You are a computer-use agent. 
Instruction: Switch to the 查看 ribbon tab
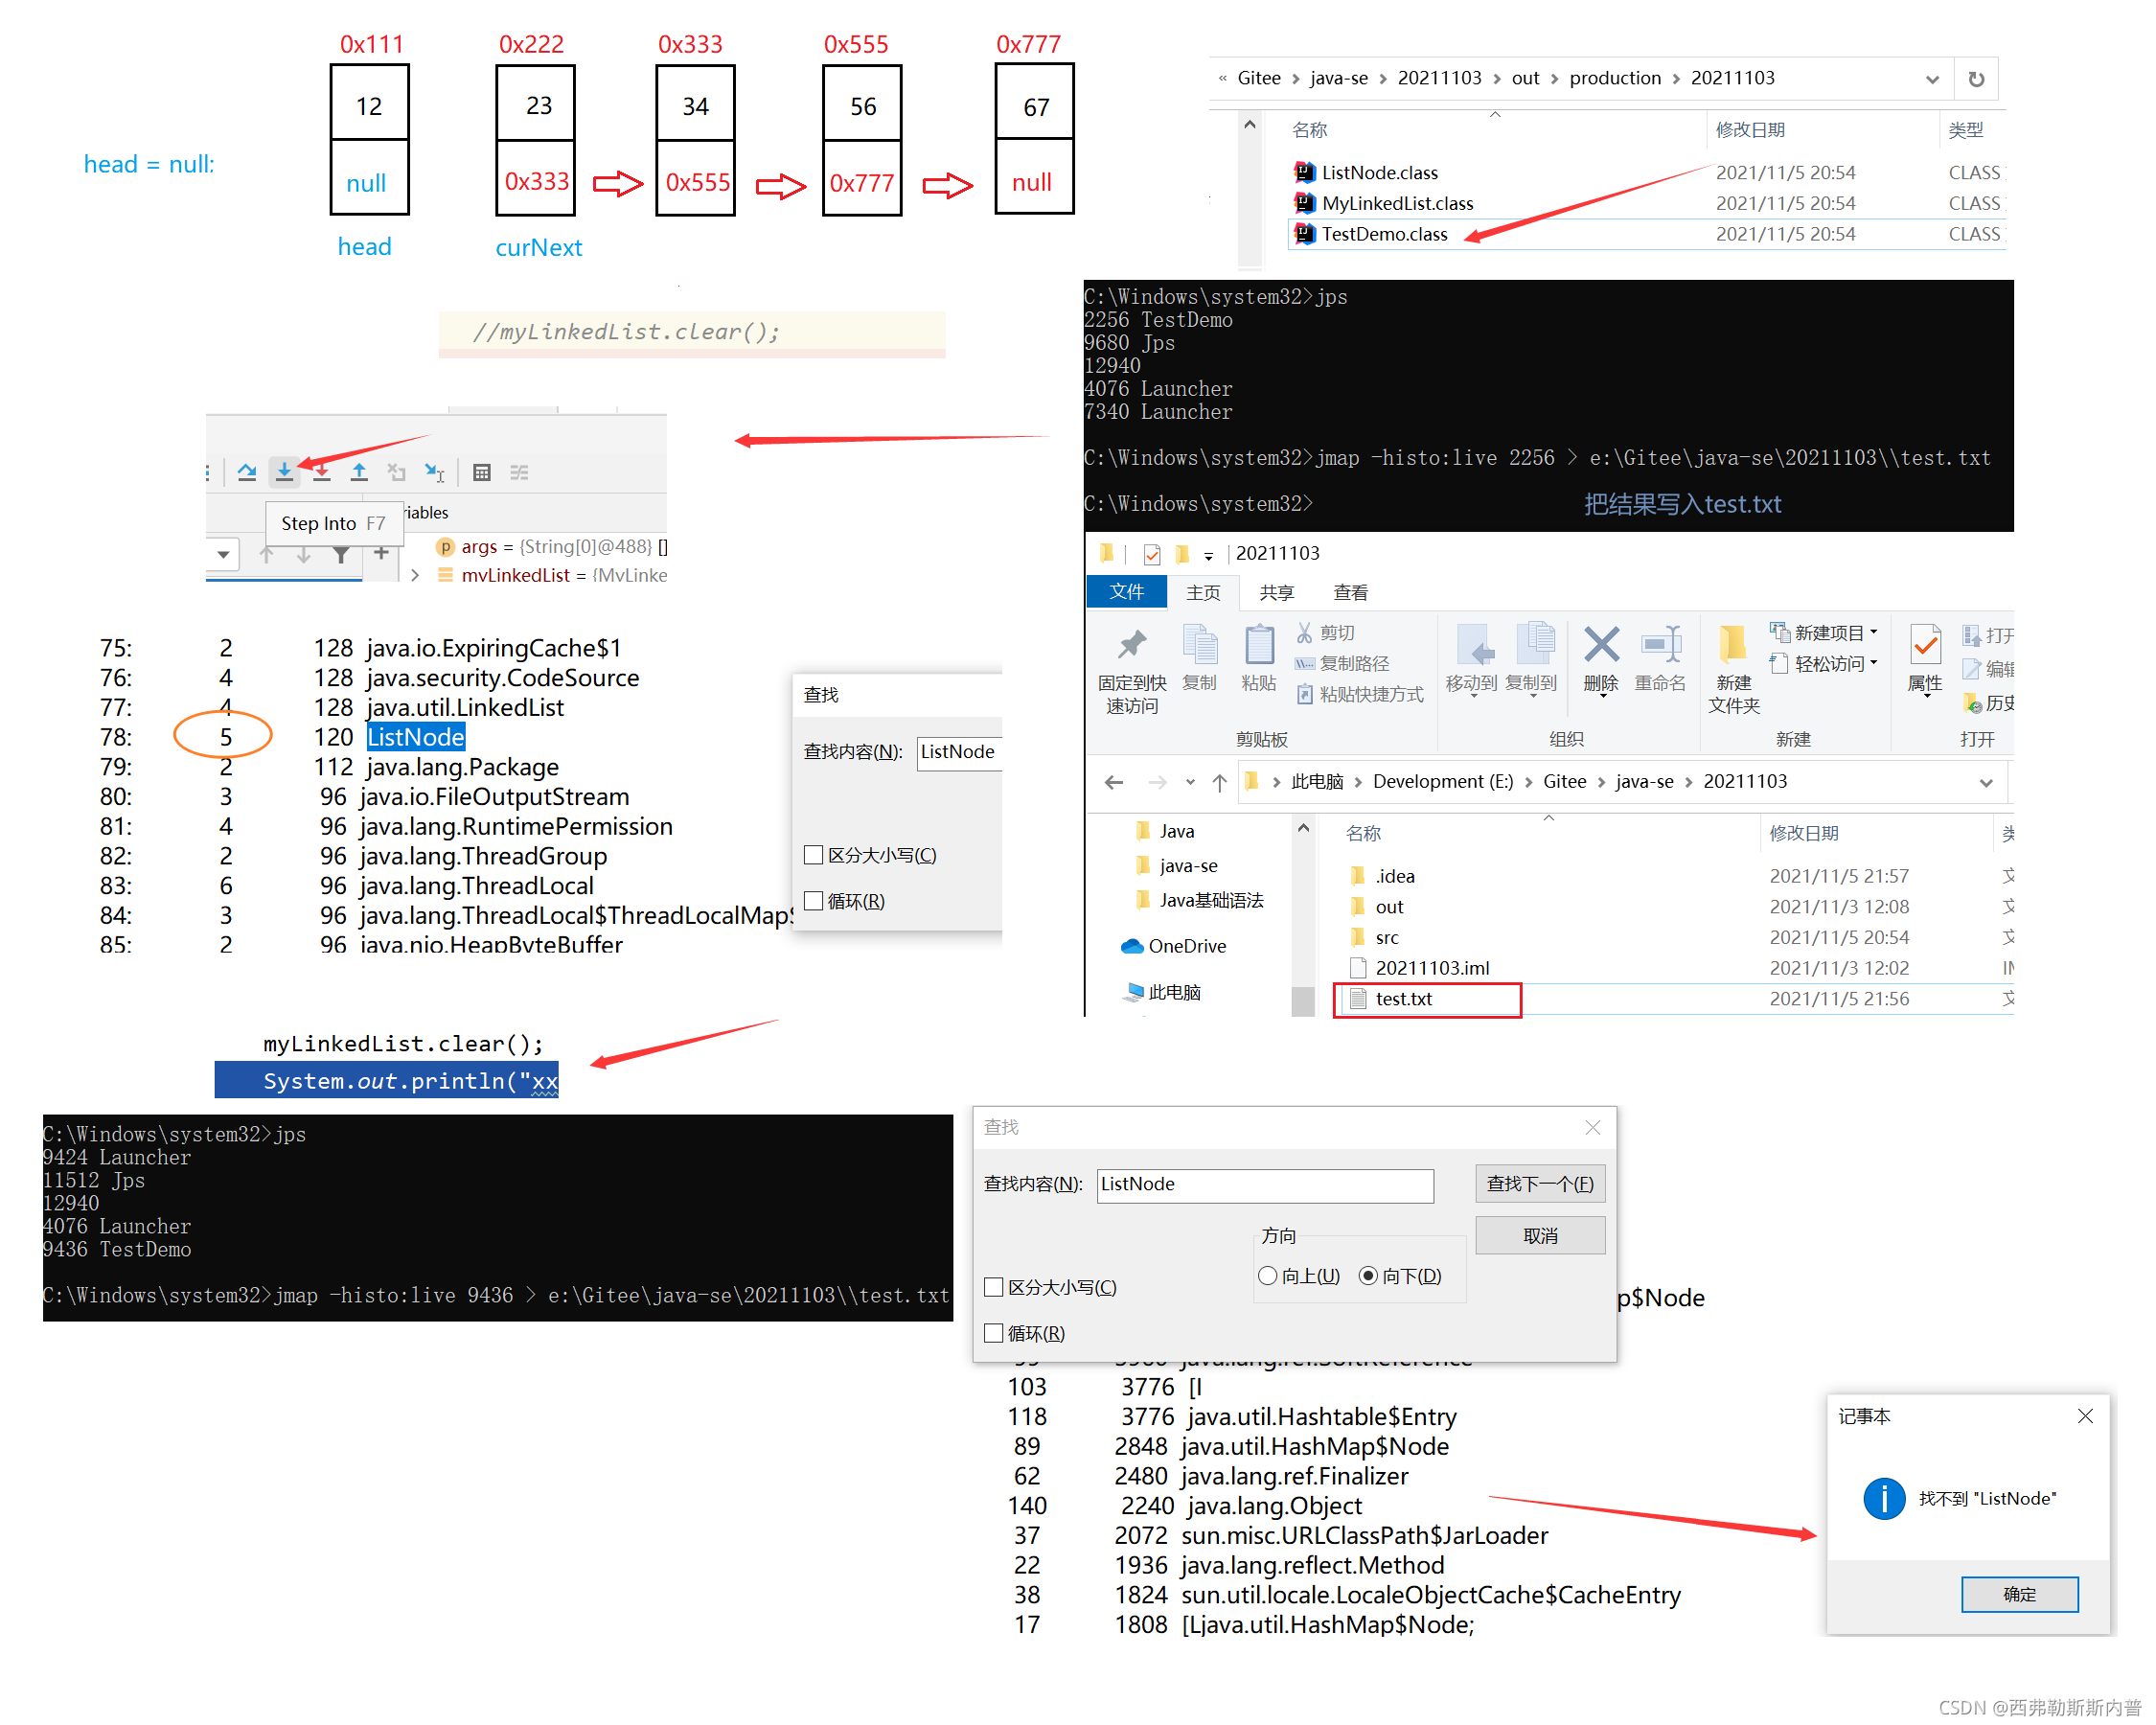(1350, 593)
